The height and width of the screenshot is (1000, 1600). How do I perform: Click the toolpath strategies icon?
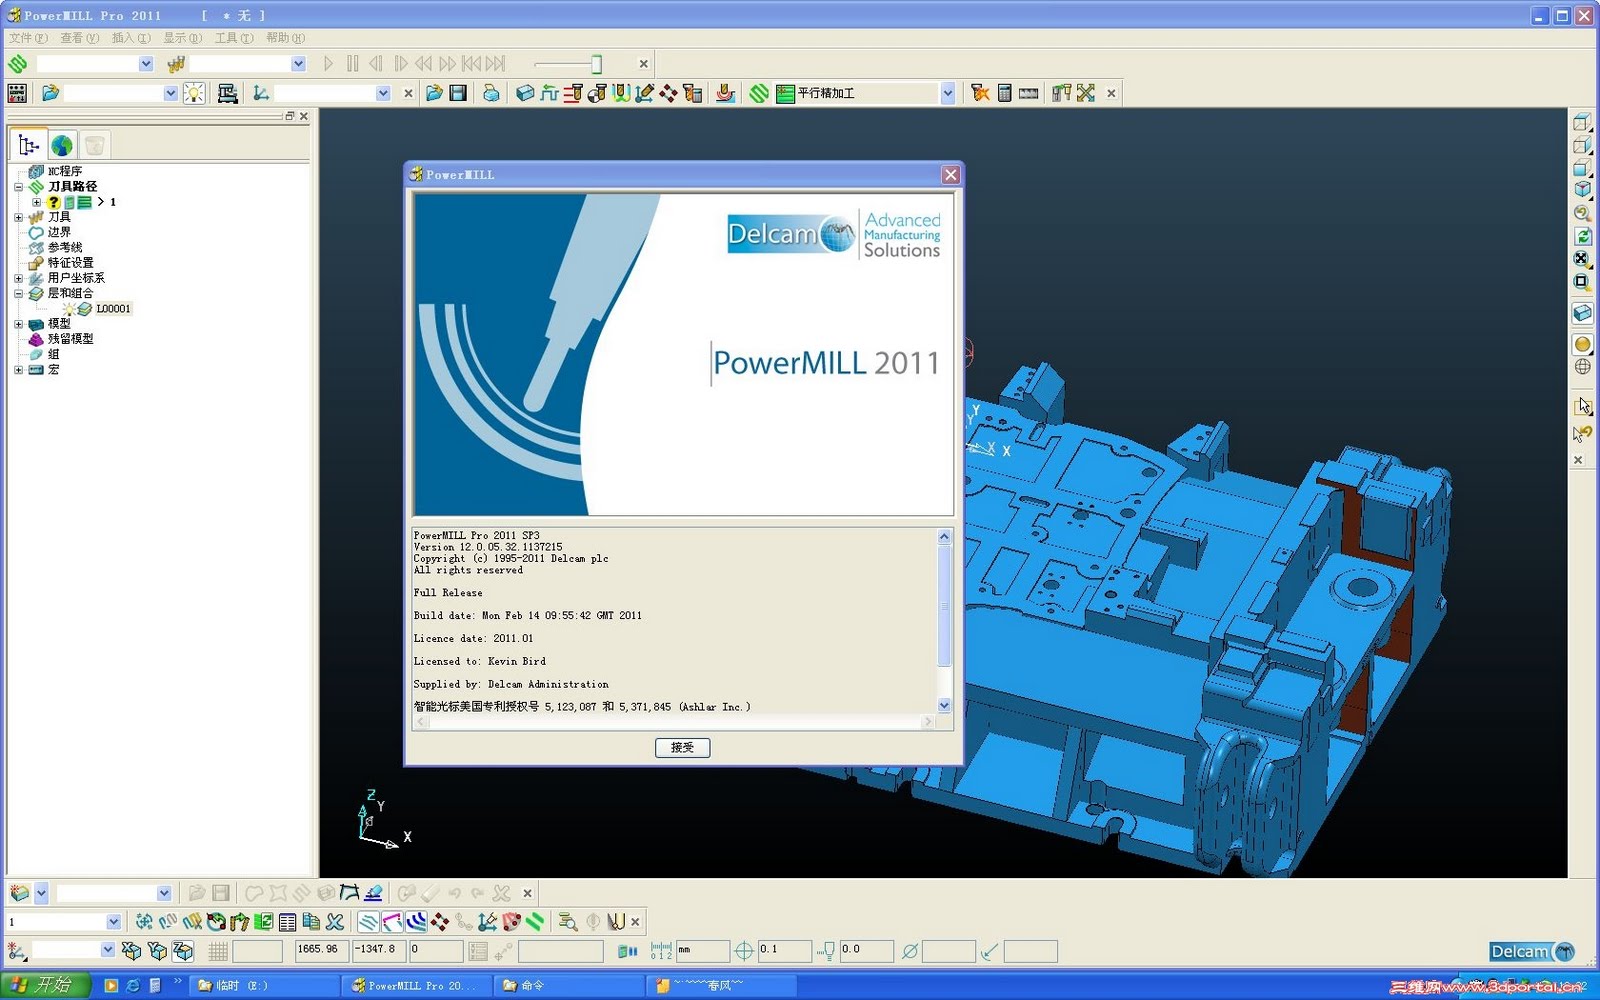click(759, 93)
